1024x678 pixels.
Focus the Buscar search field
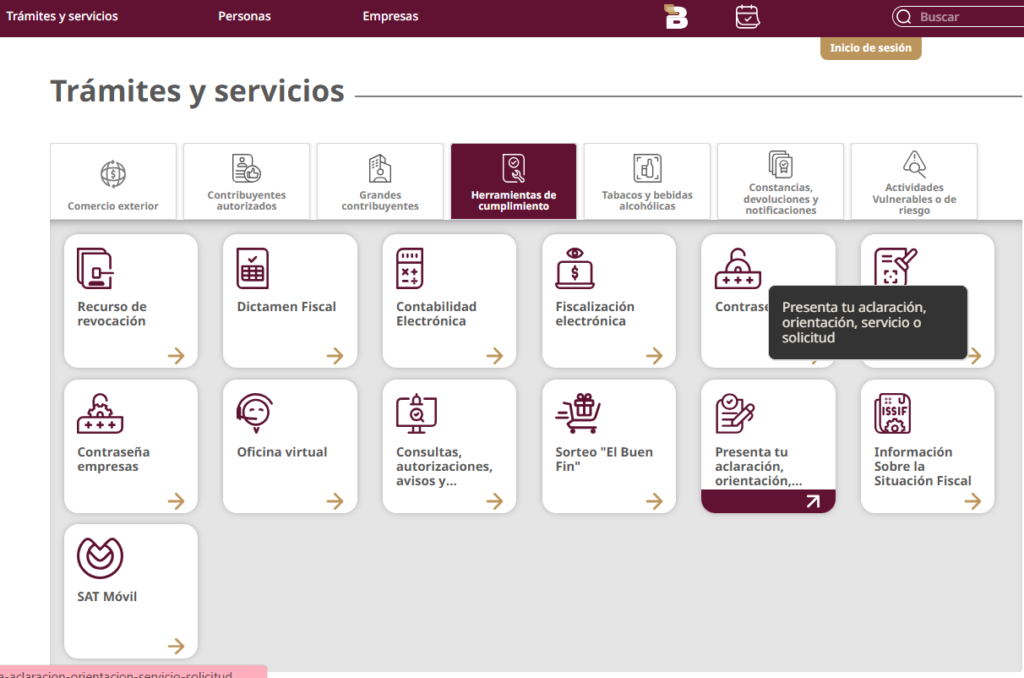[958, 17]
